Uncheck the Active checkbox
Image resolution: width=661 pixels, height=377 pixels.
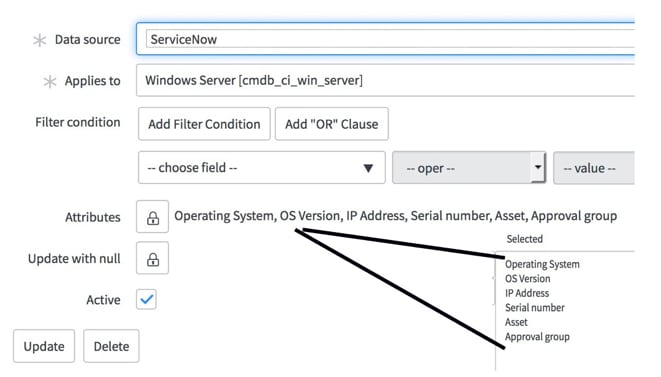[146, 299]
